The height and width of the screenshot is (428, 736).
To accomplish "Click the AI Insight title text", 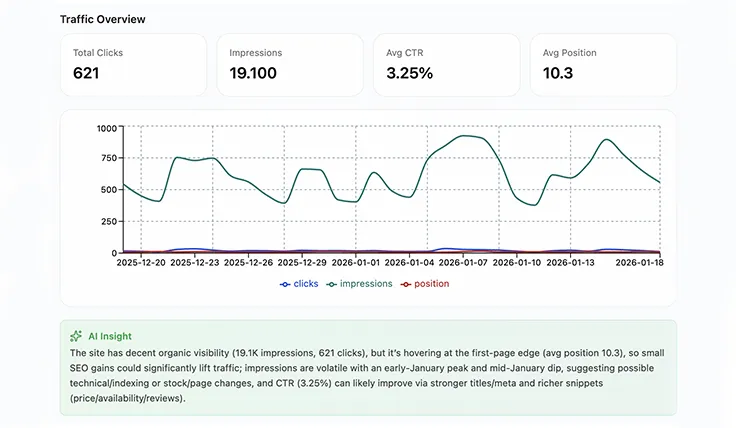I will 109,337.
